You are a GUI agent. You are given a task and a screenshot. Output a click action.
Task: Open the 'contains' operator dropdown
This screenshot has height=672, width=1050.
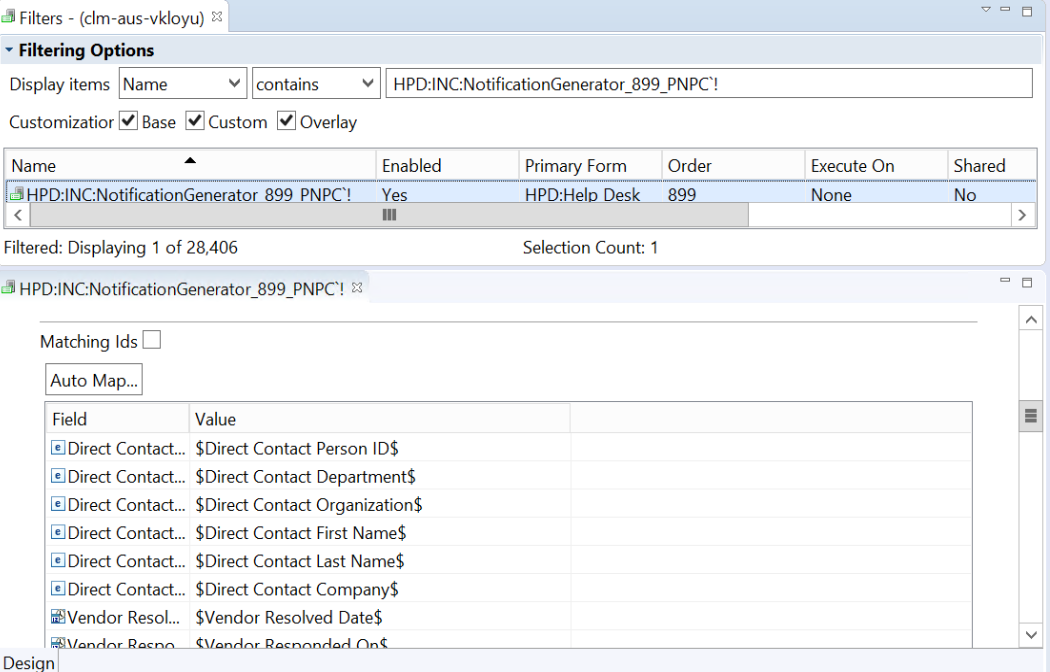(x=316, y=85)
